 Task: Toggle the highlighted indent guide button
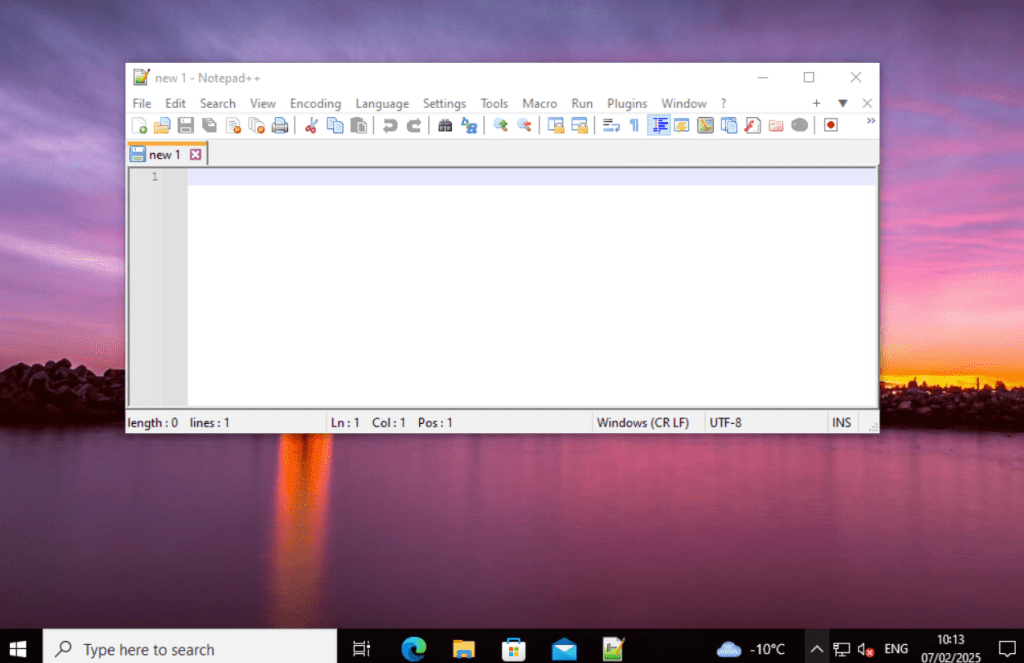(659, 125)
